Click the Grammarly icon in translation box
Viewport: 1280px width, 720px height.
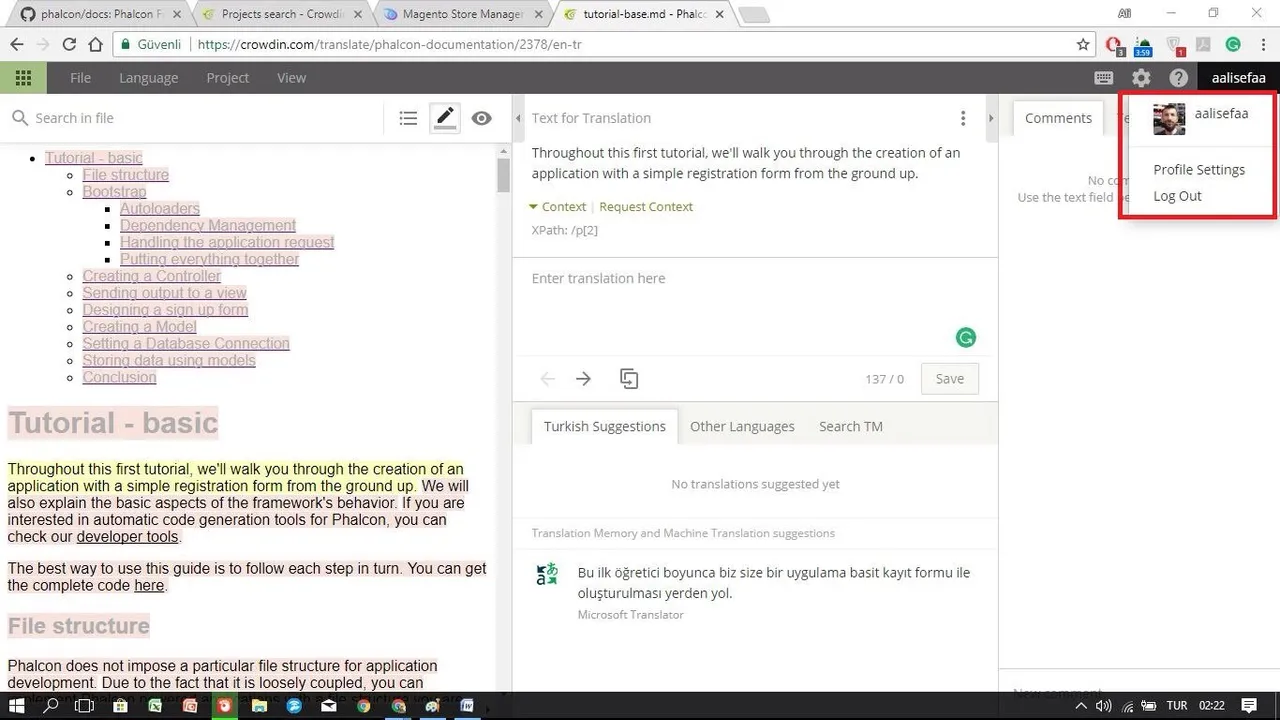[x=966, y=338]
